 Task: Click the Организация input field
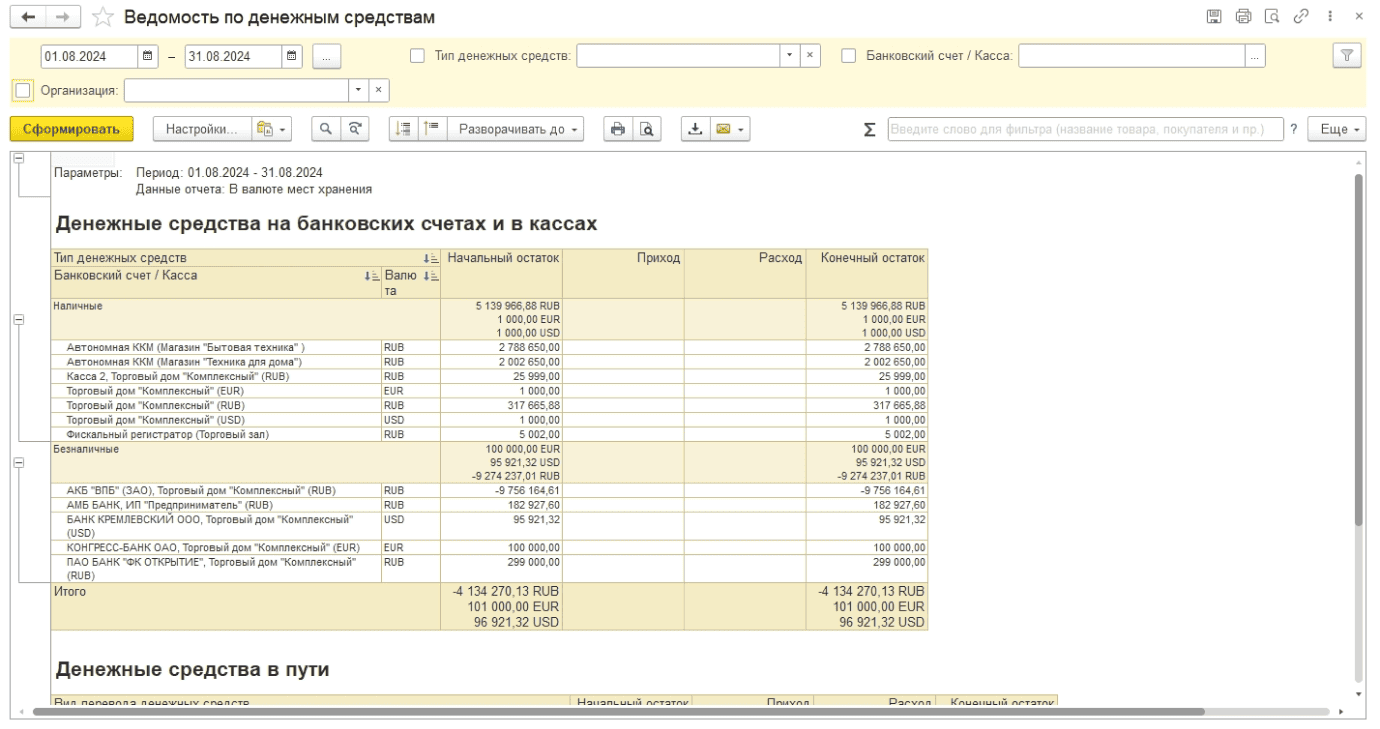[x=237, y=90]
